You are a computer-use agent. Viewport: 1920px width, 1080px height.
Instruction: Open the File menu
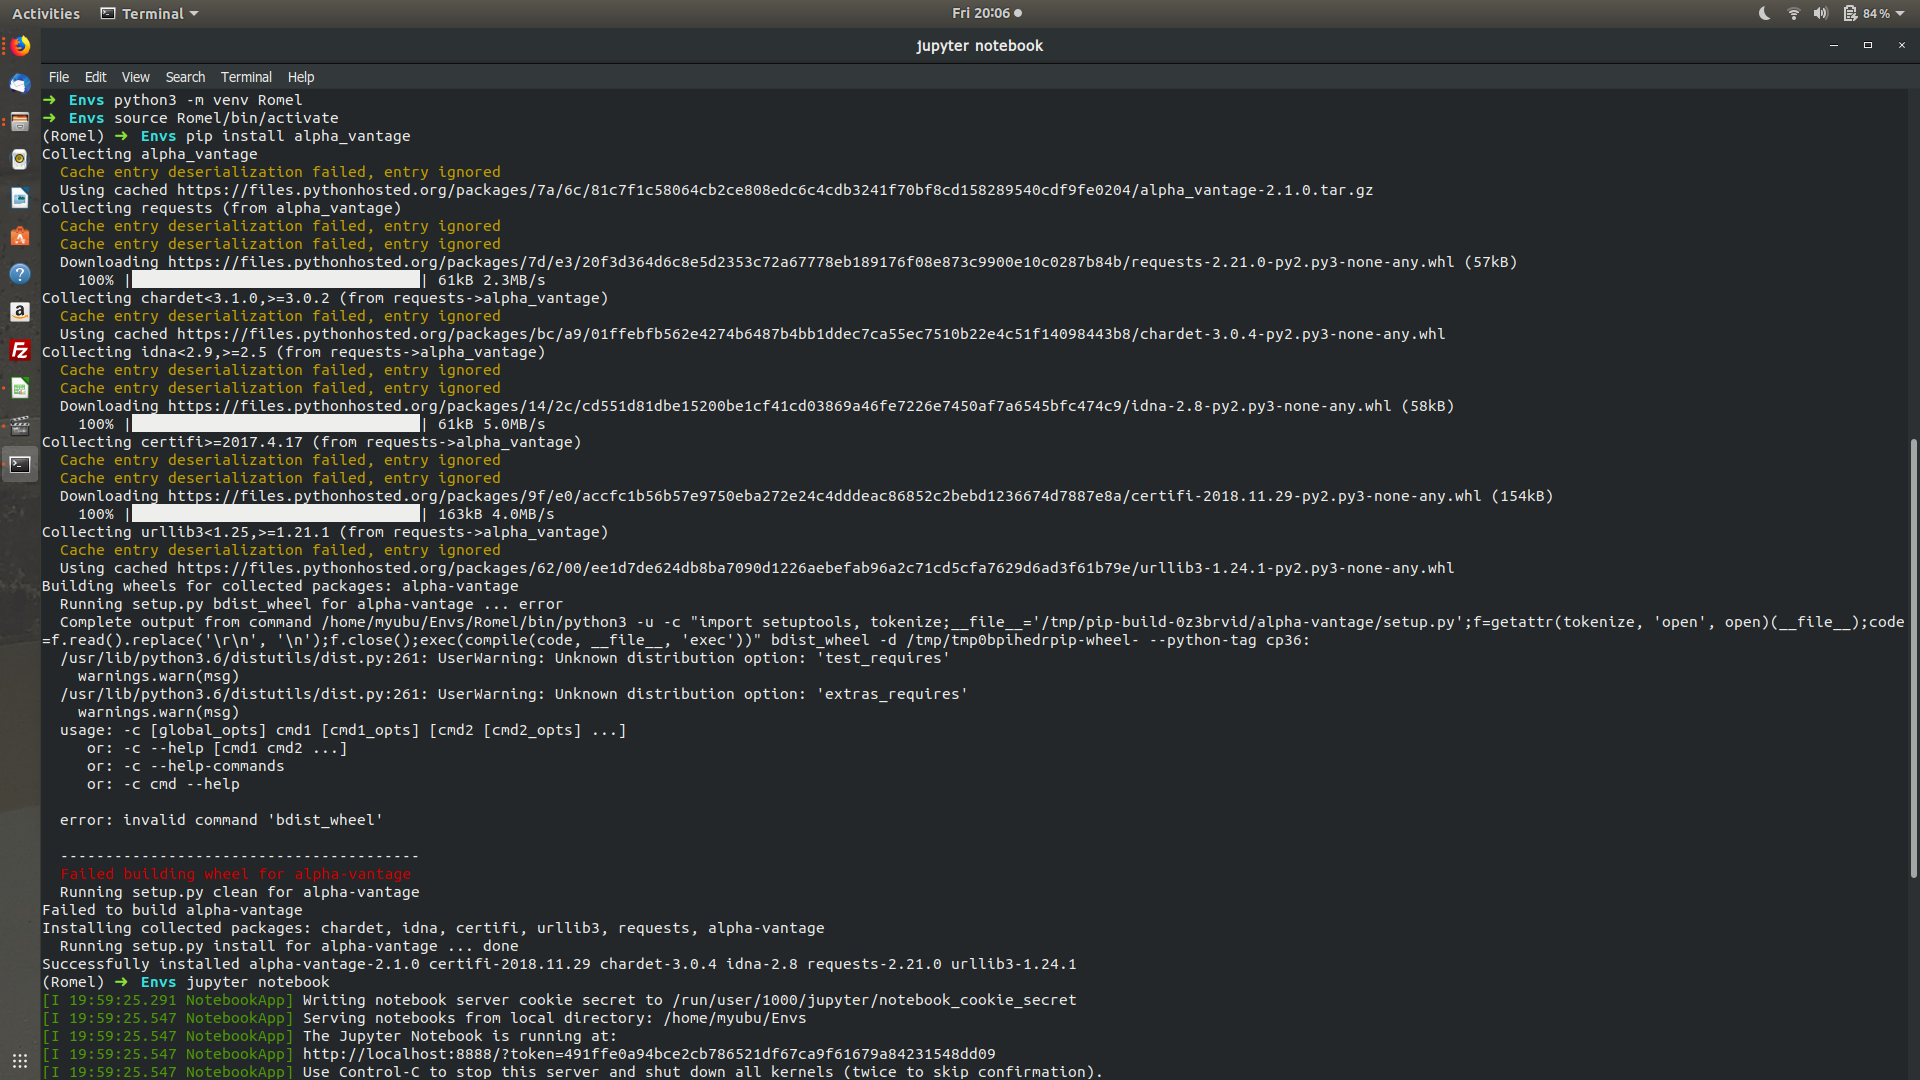click(x=58, y=77)
